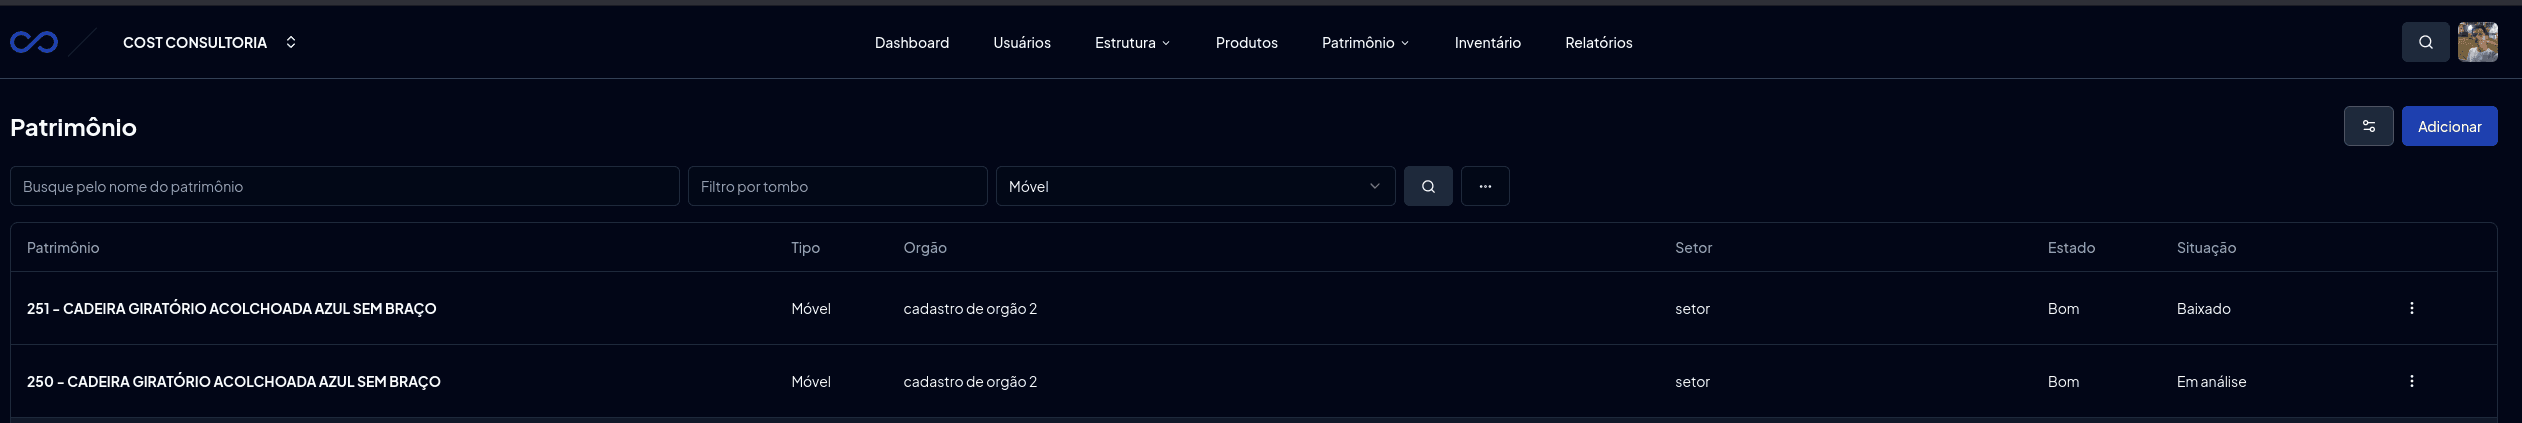Focus the patrimônio name search field

(x=344, y=186)
